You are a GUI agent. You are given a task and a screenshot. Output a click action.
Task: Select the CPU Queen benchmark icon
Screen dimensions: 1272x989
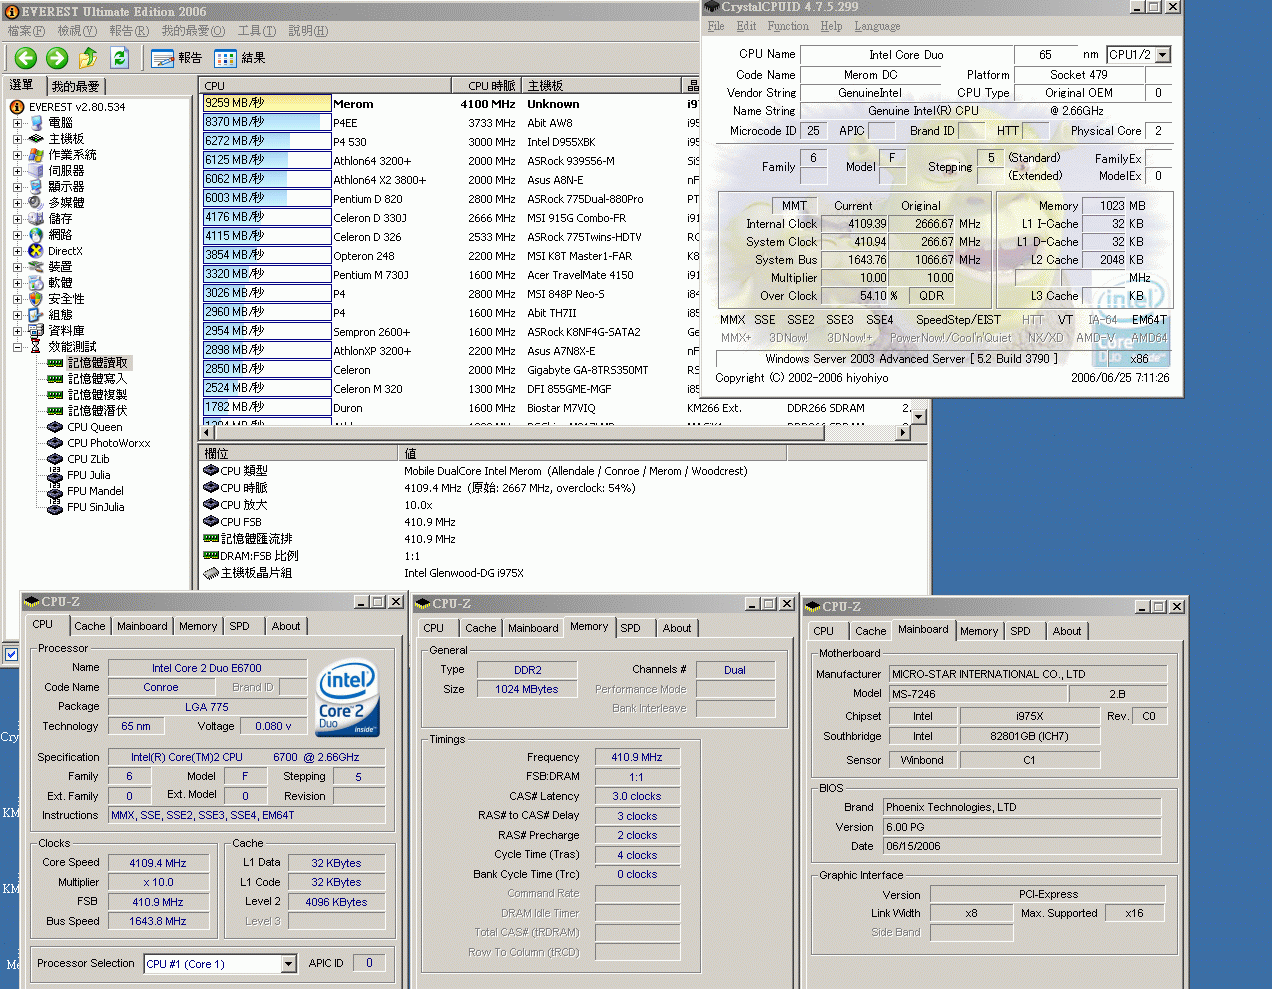(x=55, y=427)
